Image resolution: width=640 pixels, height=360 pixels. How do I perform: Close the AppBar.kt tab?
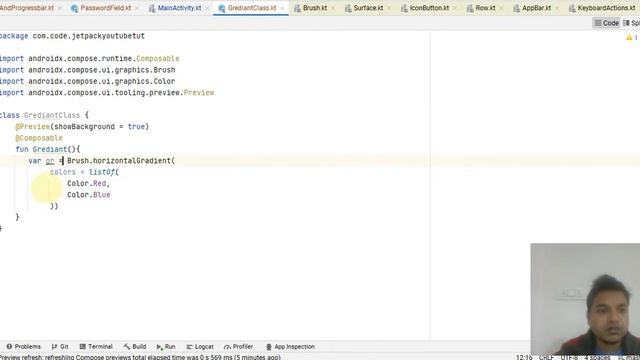(x=557, y=8)
